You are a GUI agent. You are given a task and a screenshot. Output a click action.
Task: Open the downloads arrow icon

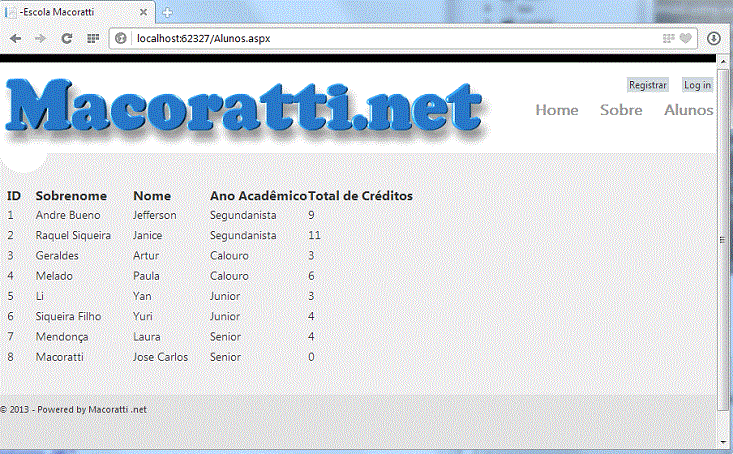(713, 38)
